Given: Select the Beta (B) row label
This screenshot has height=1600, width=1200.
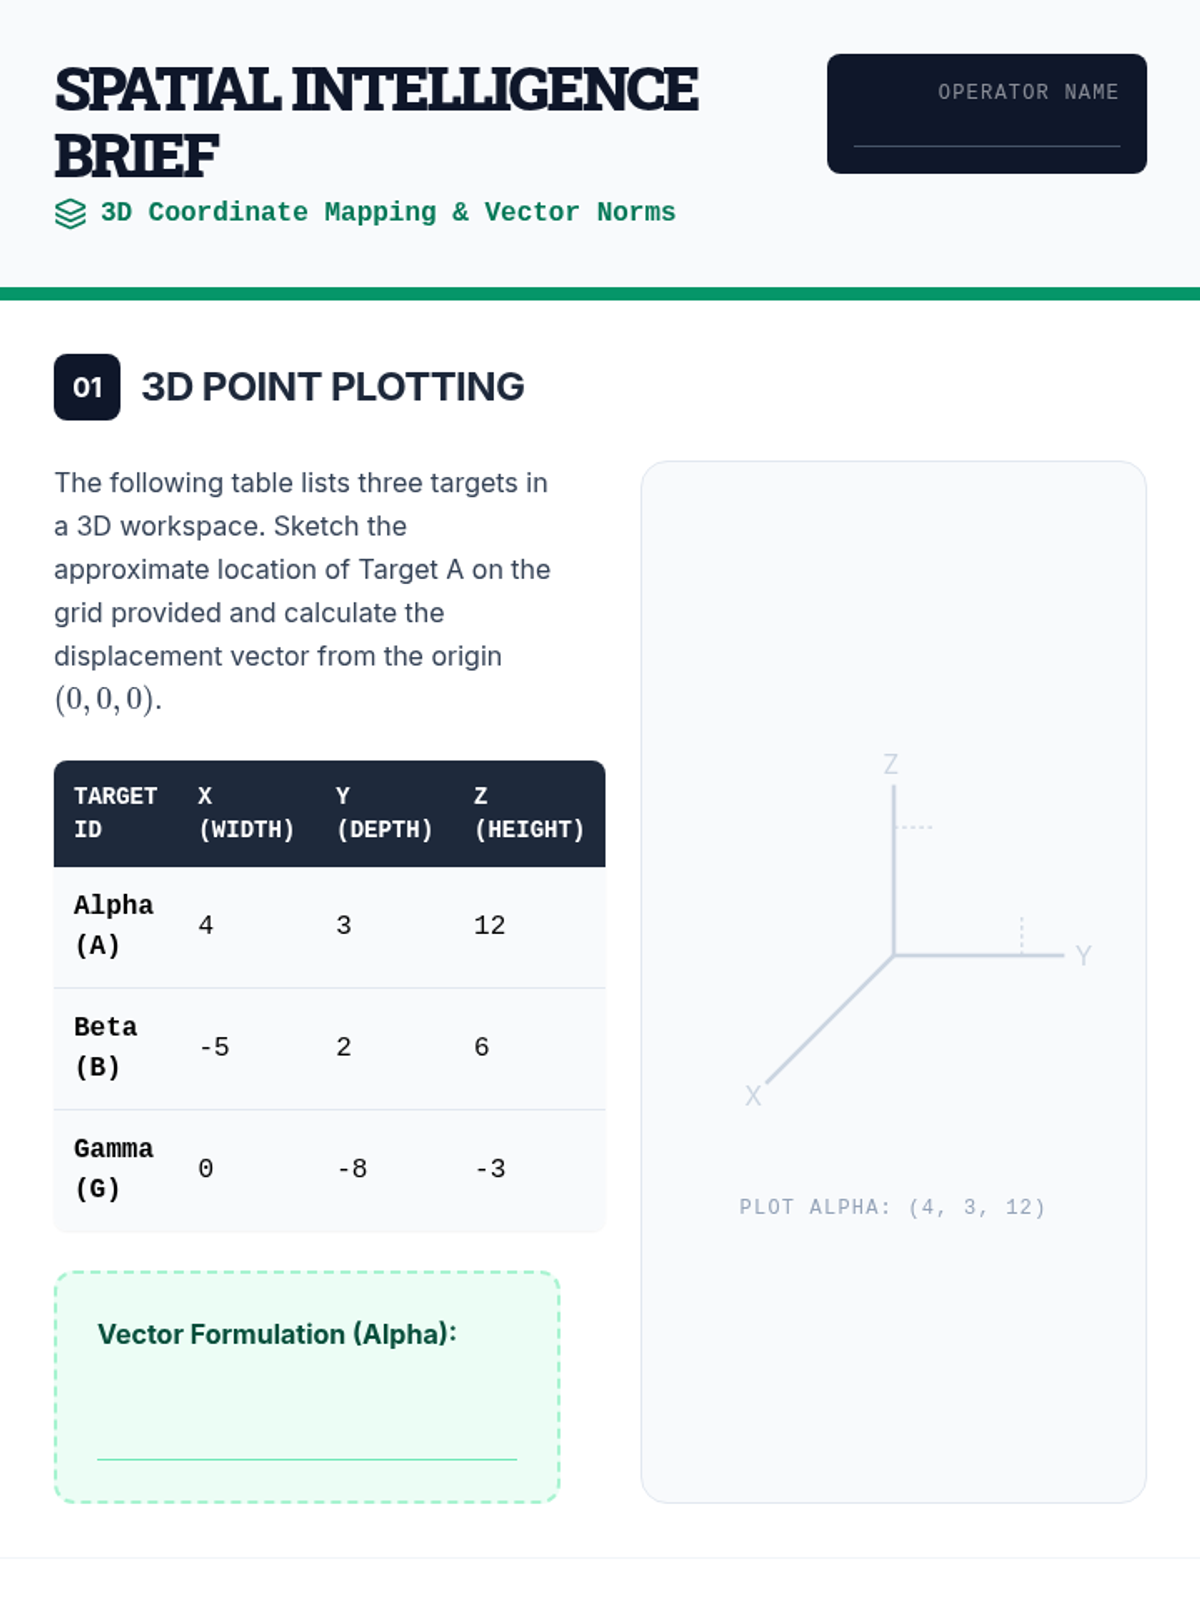Looking at the screenshot, I should [x=105, y=1047].
